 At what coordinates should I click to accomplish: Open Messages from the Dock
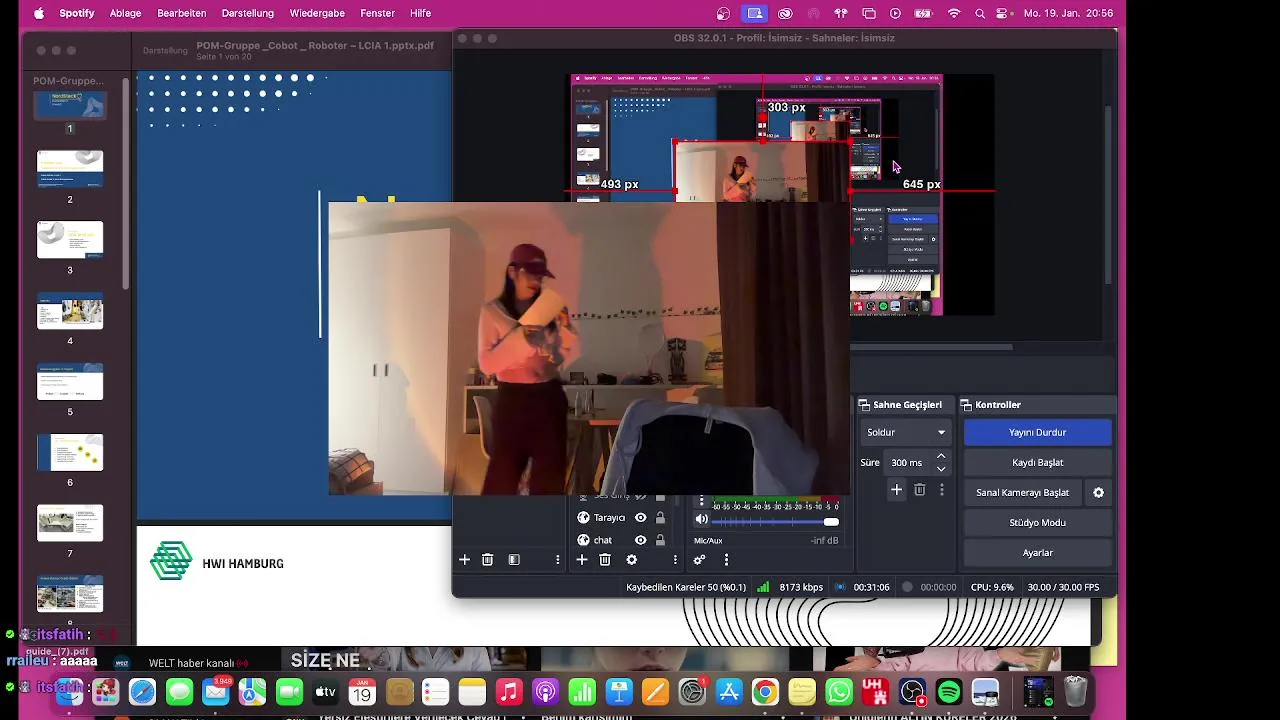179,691
